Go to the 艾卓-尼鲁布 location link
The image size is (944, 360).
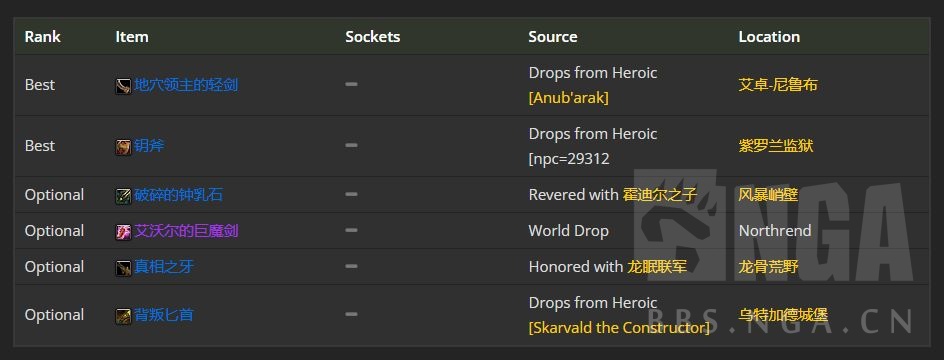tap(778, 85)
